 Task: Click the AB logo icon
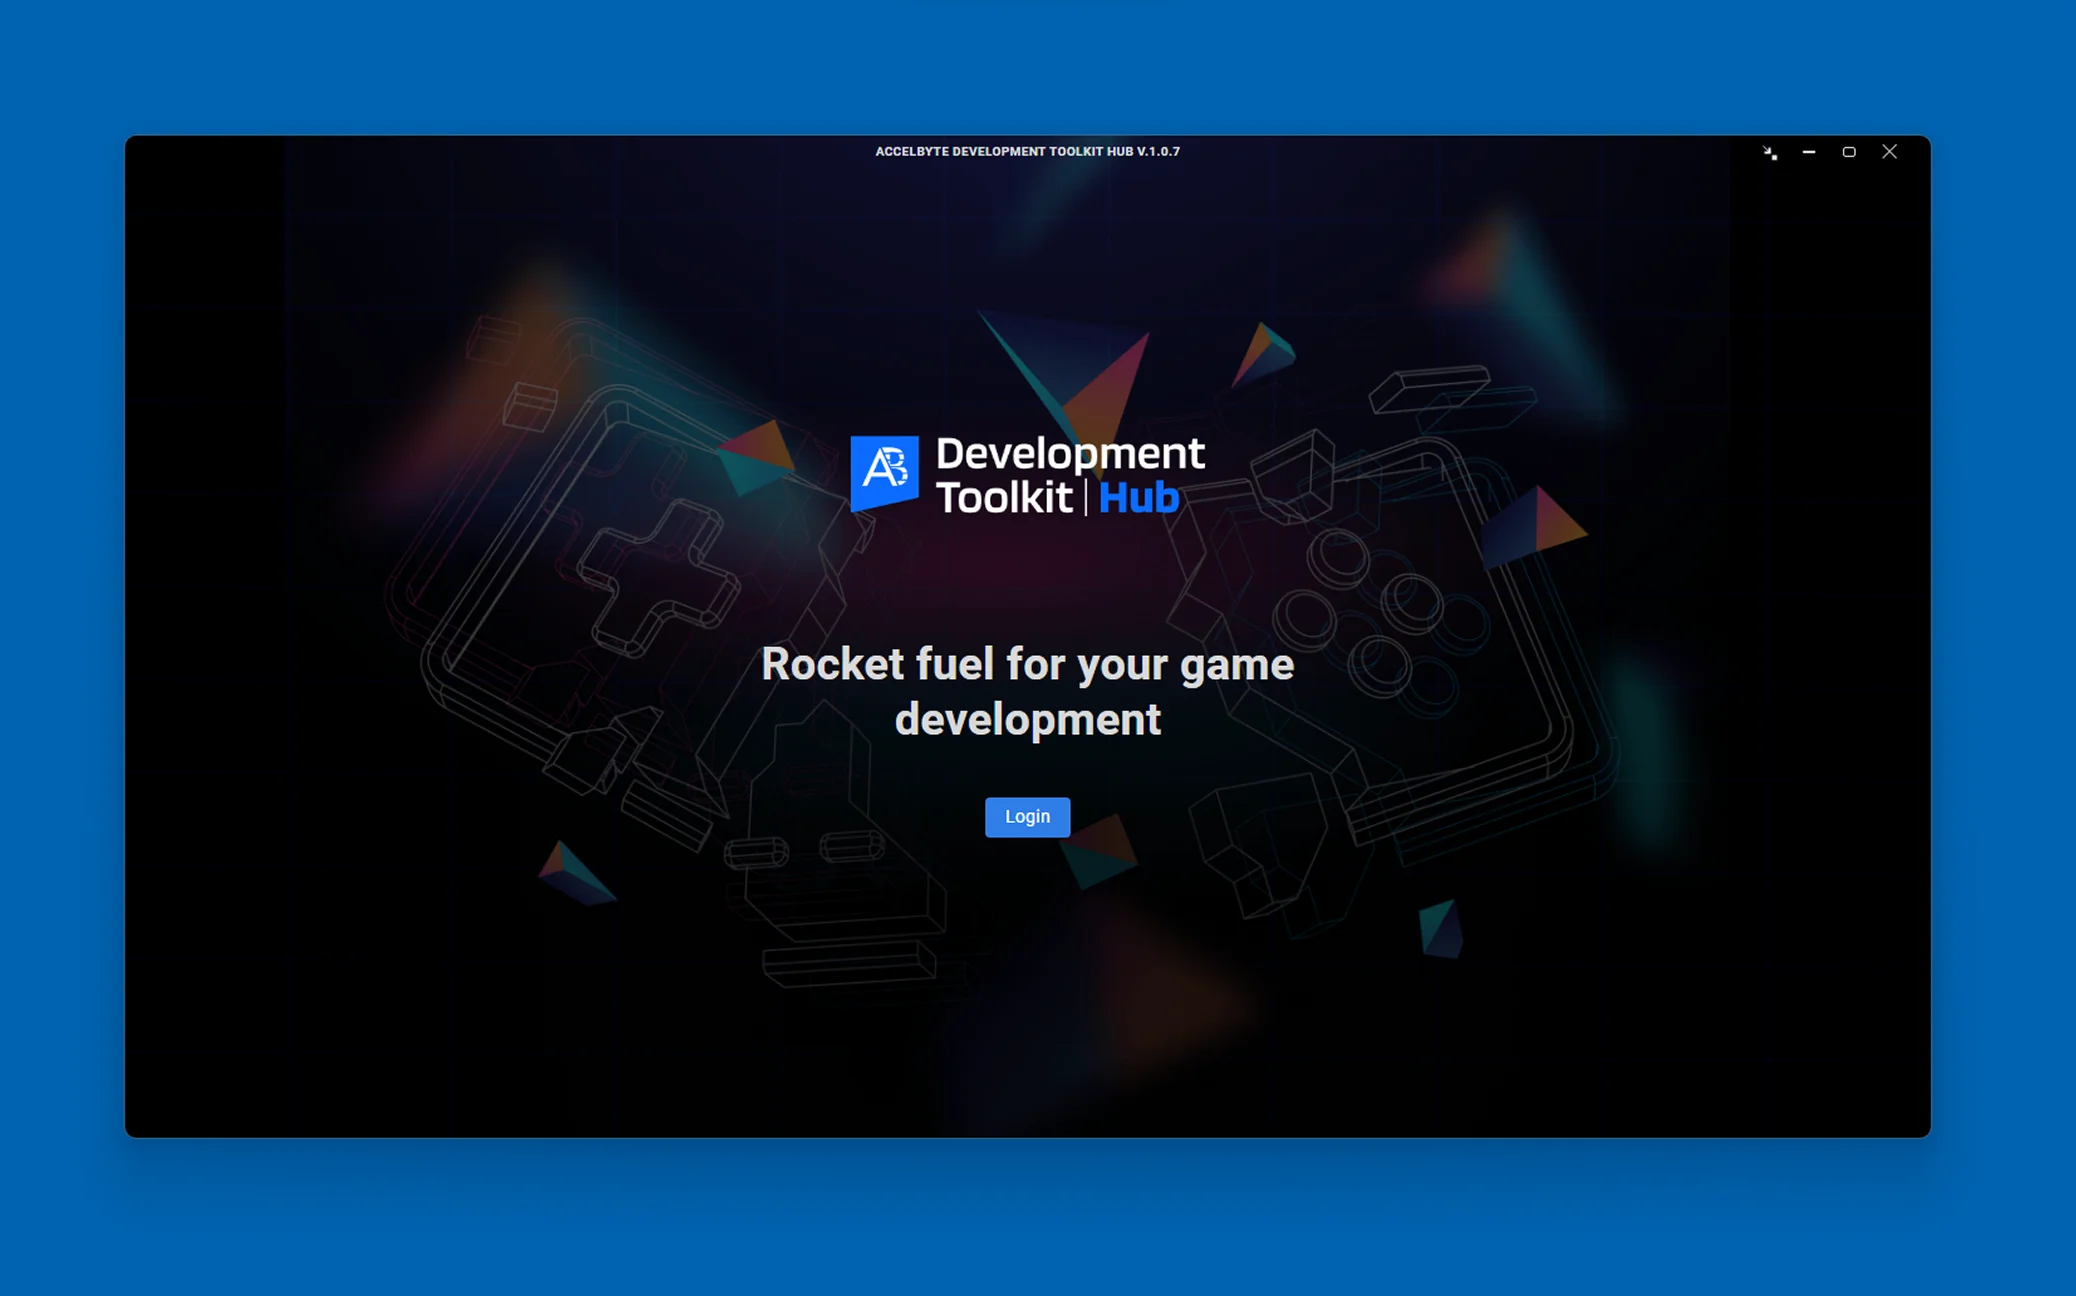(884, 473)
